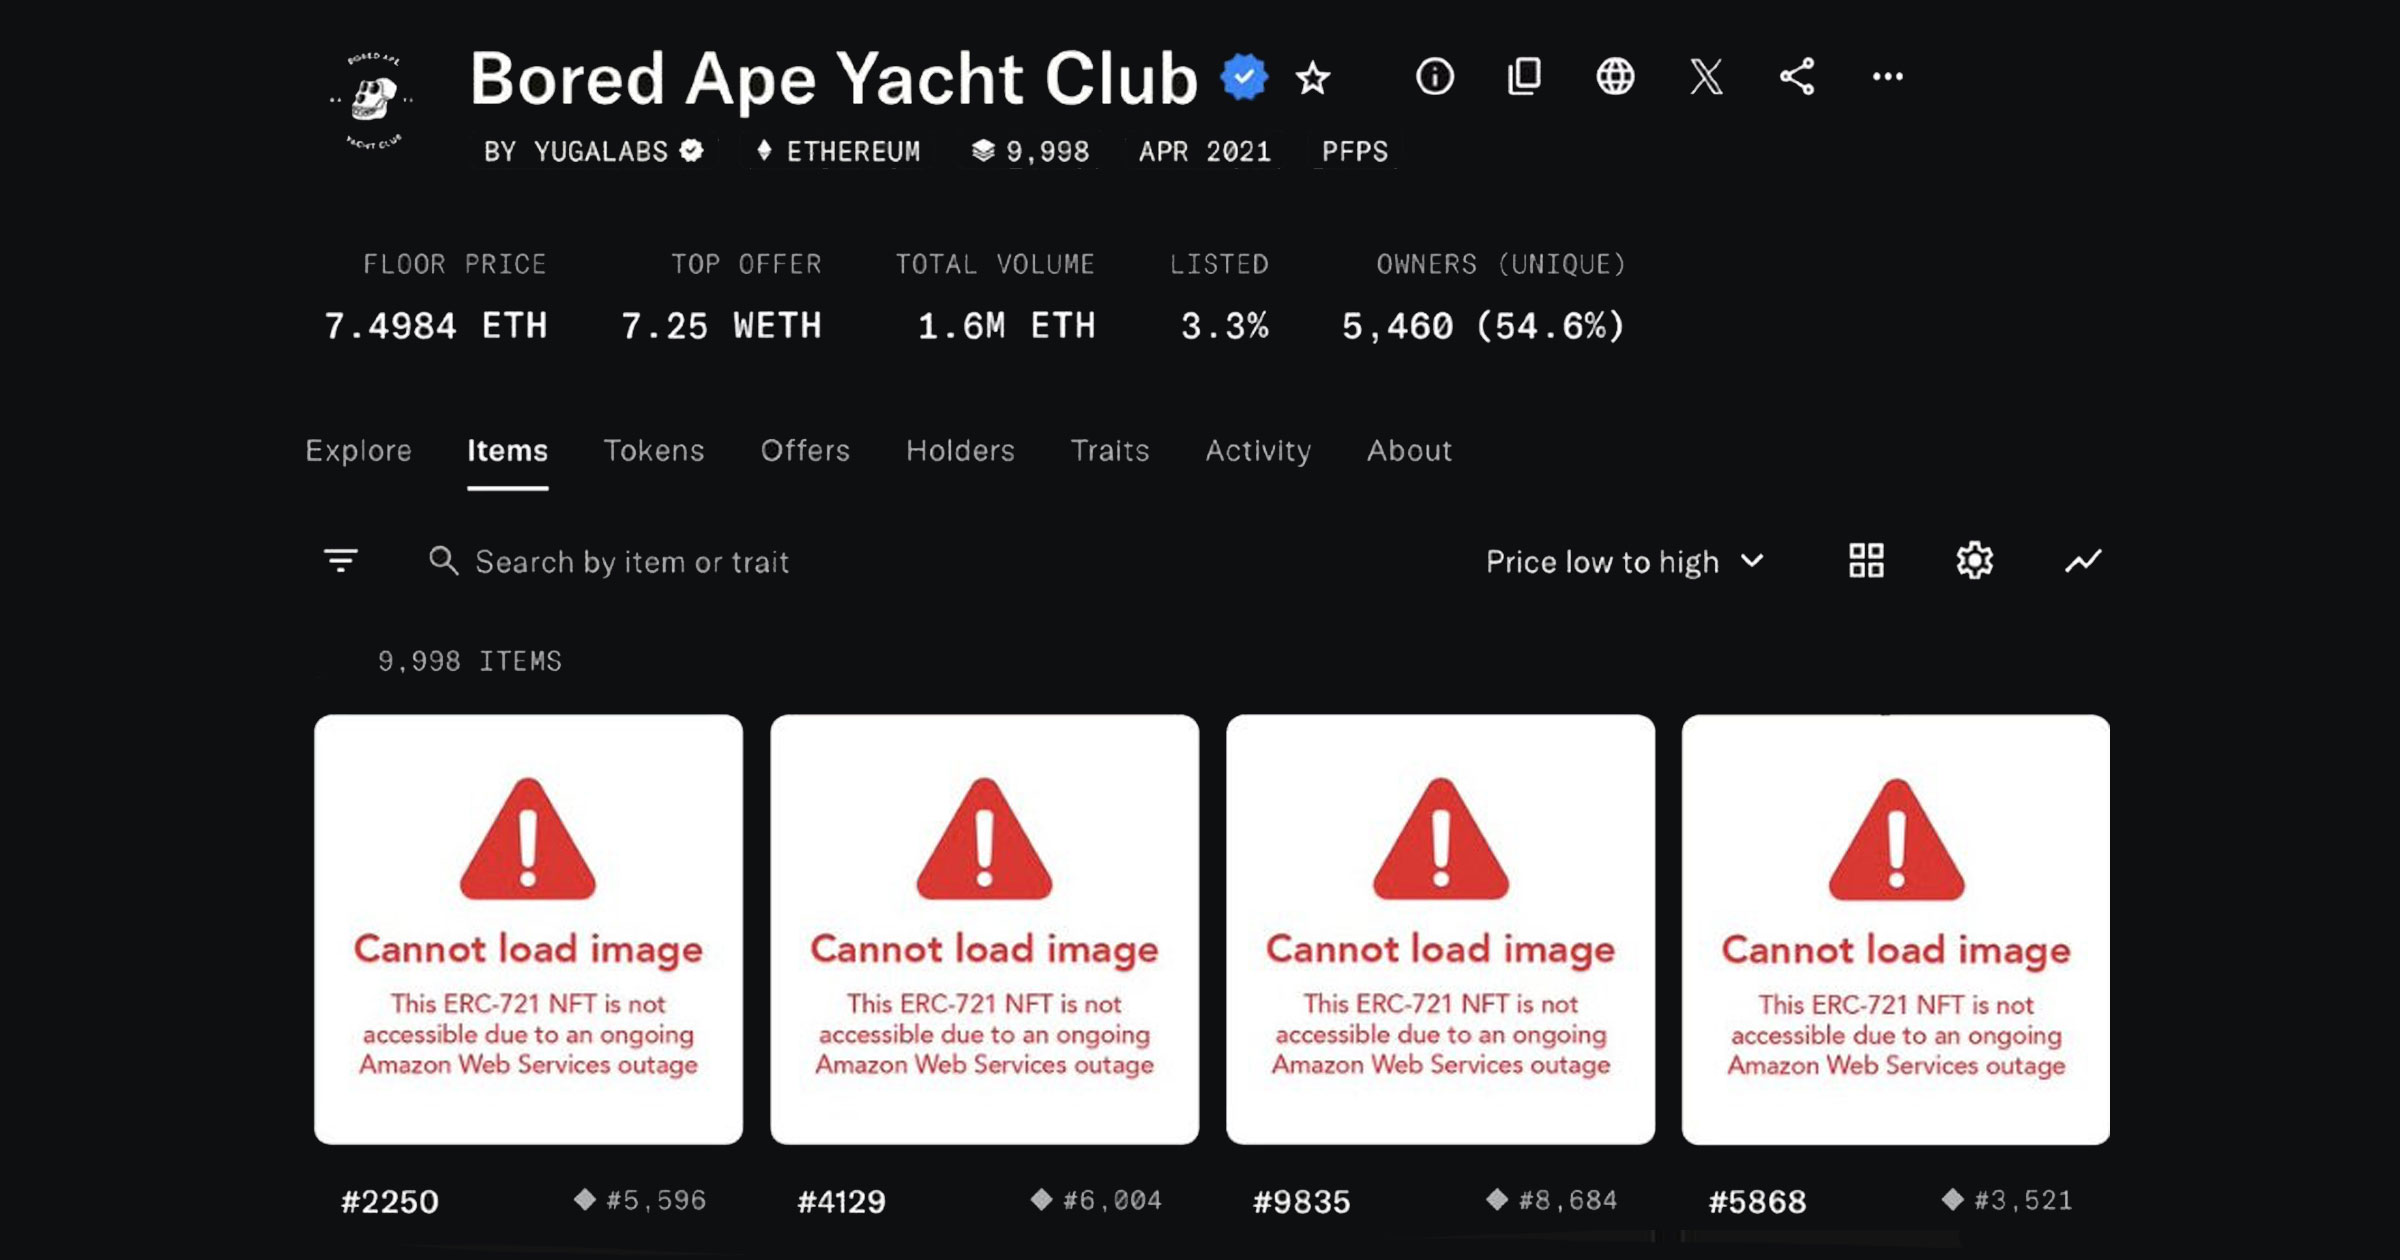Viewport: 2400px width, 1260px height.
Task: Favorite the collection with the star icon
Action: pos(1312,77)
